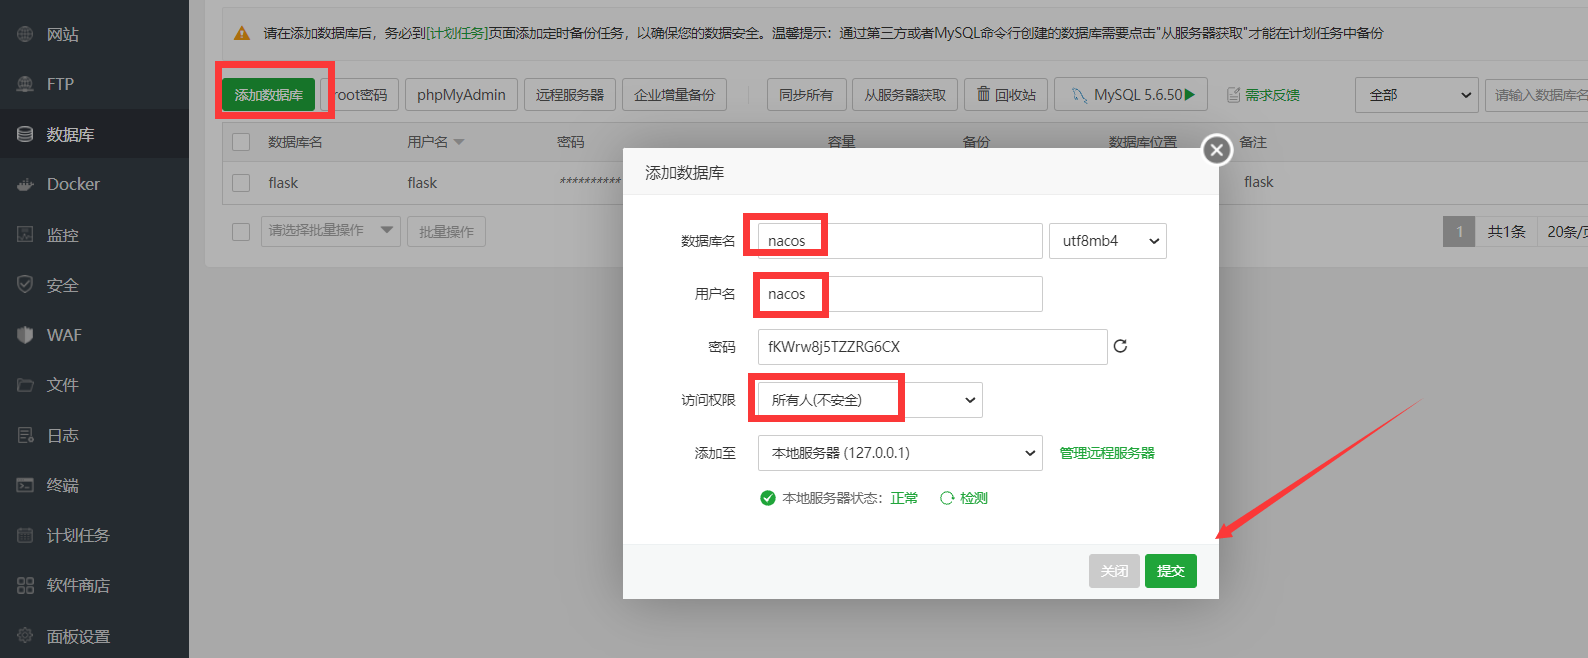This screenshot has height=658, width=1588.
Task: Click the calendar icon beside 计划任务
Action: [25, 535]
